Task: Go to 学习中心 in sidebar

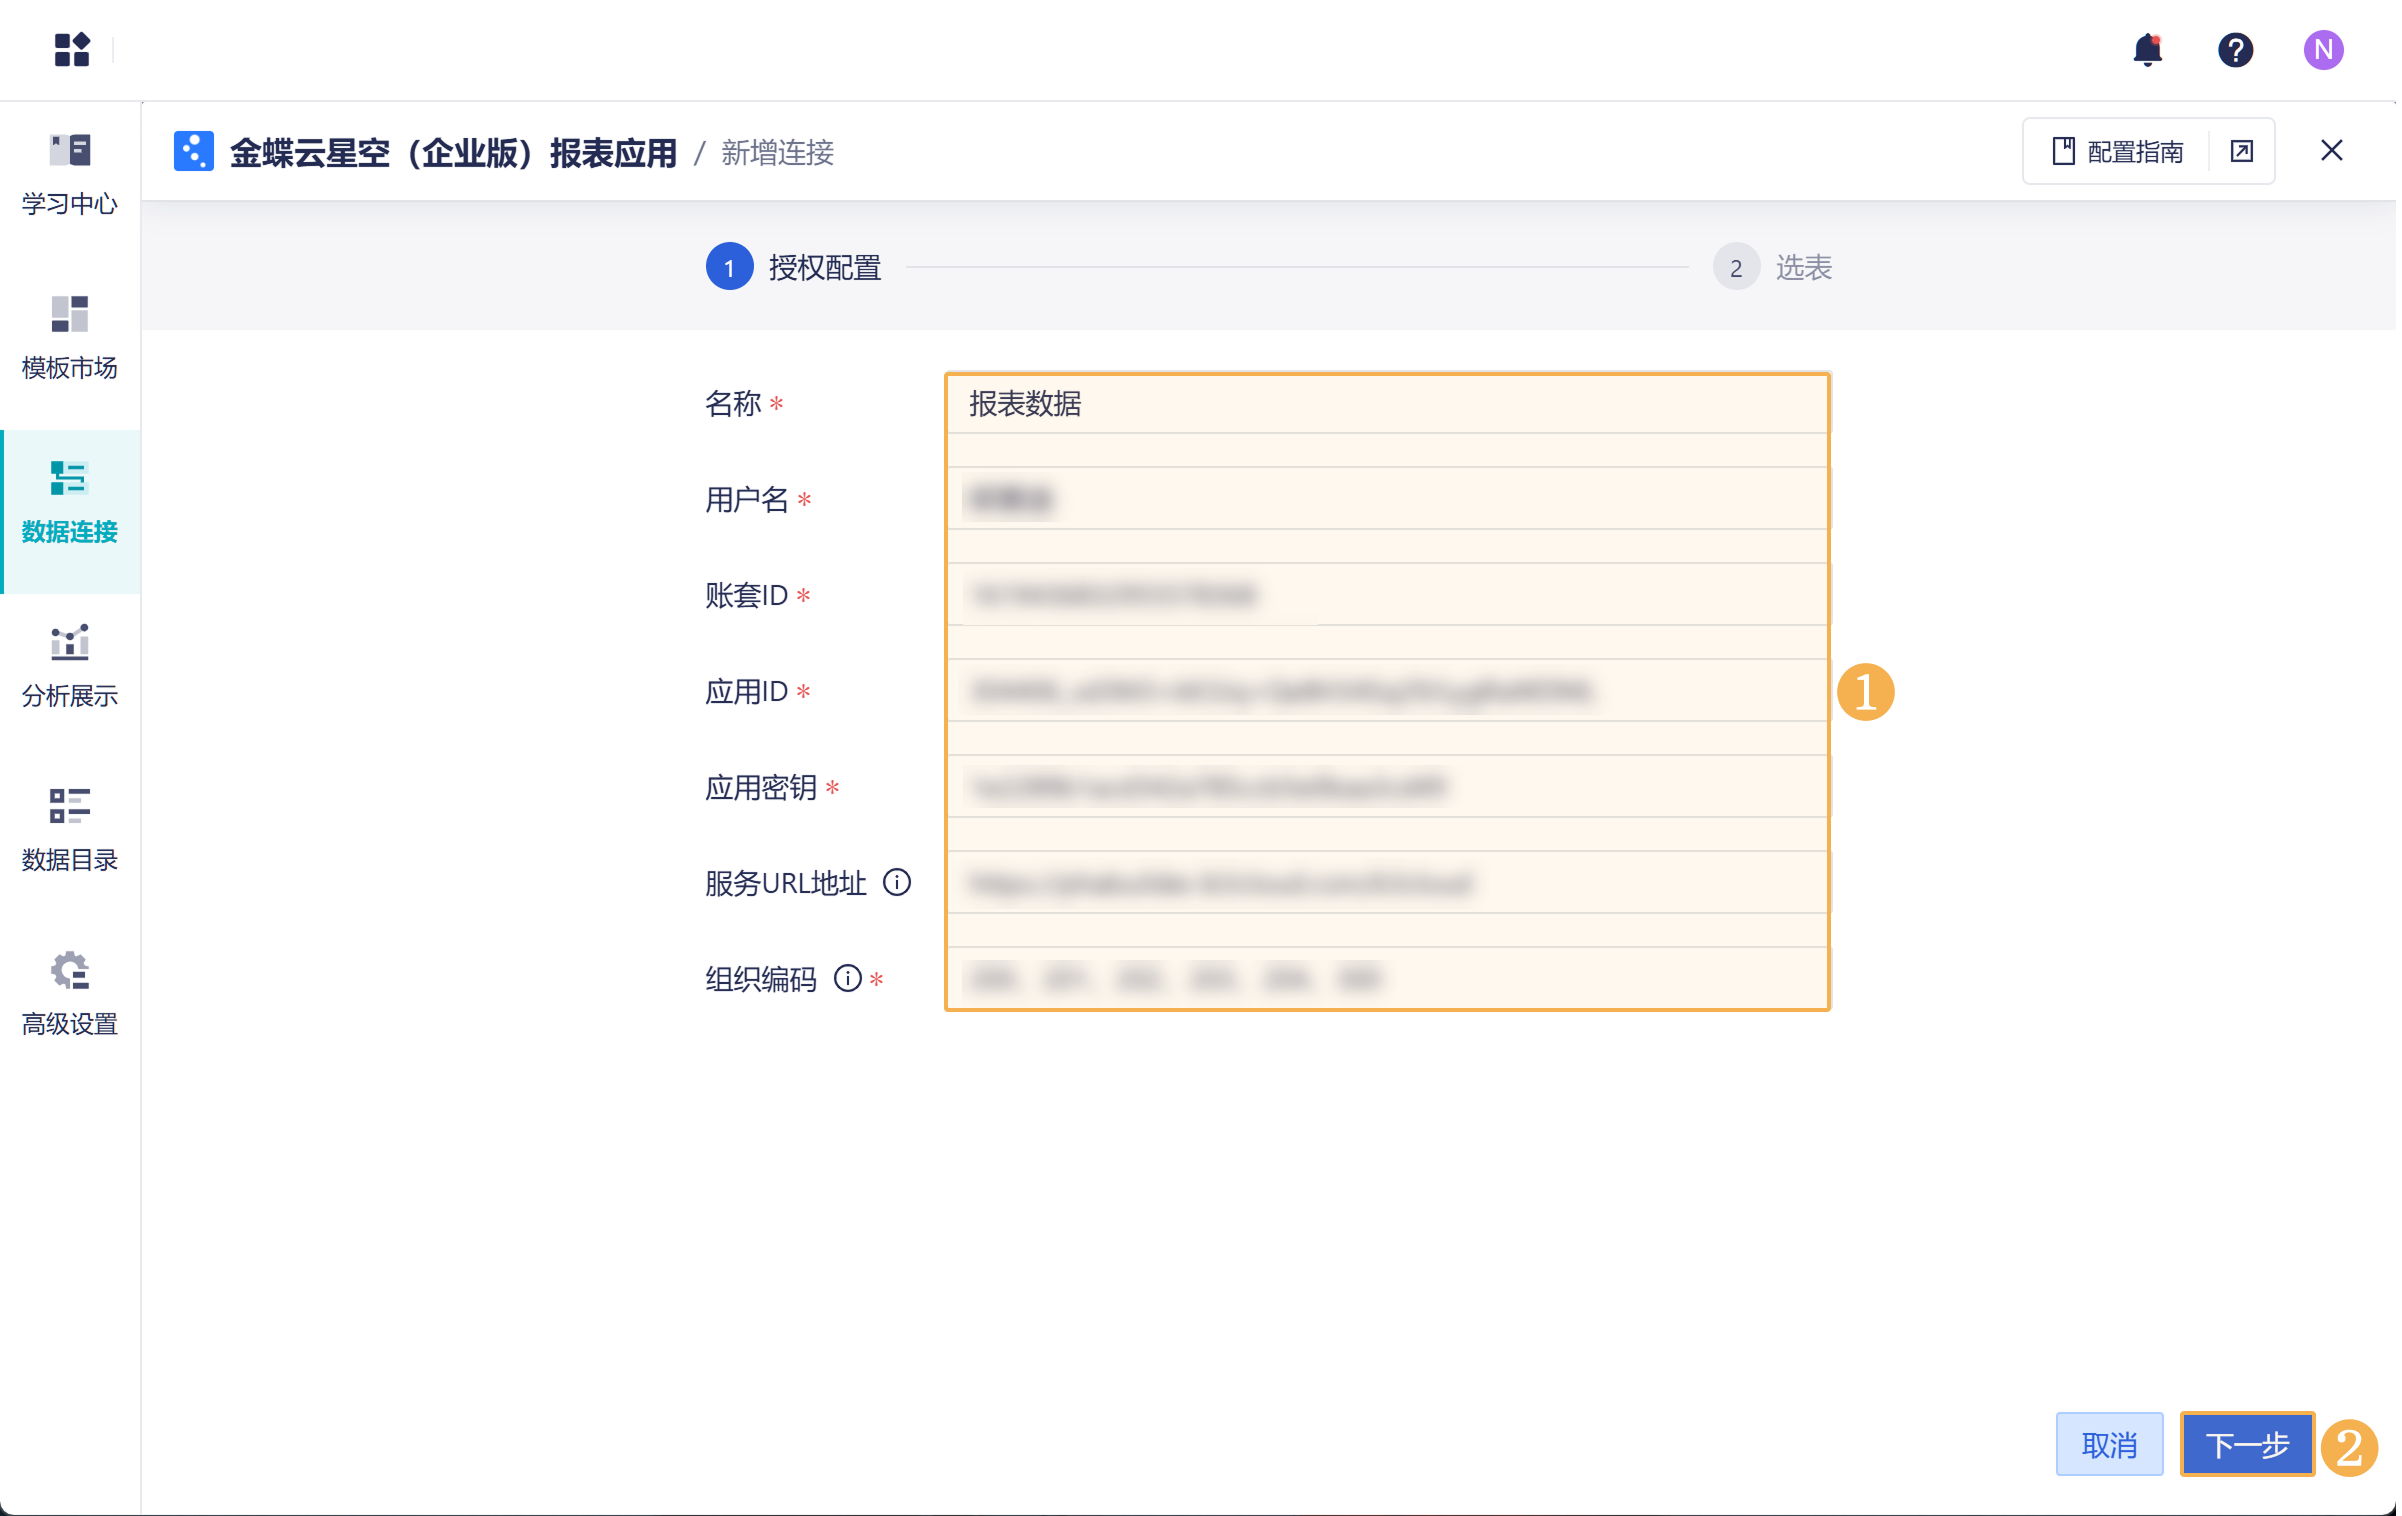Action: click(70, 174)
